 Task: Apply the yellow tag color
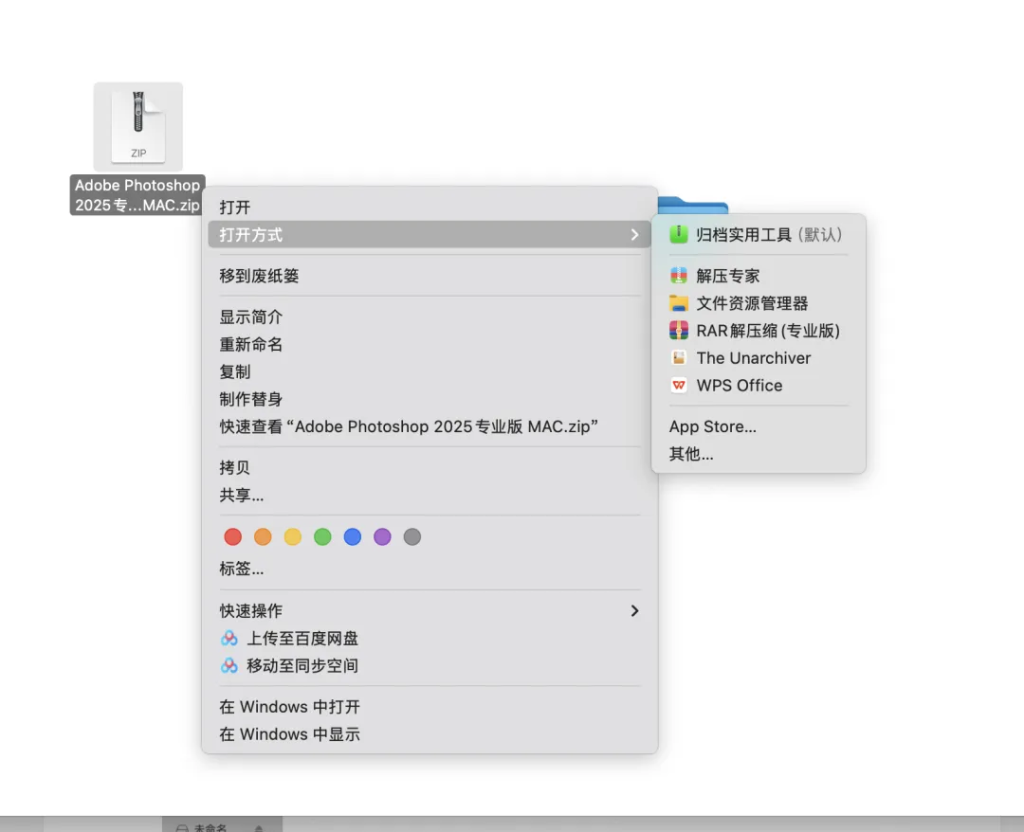tap(293, 537)
